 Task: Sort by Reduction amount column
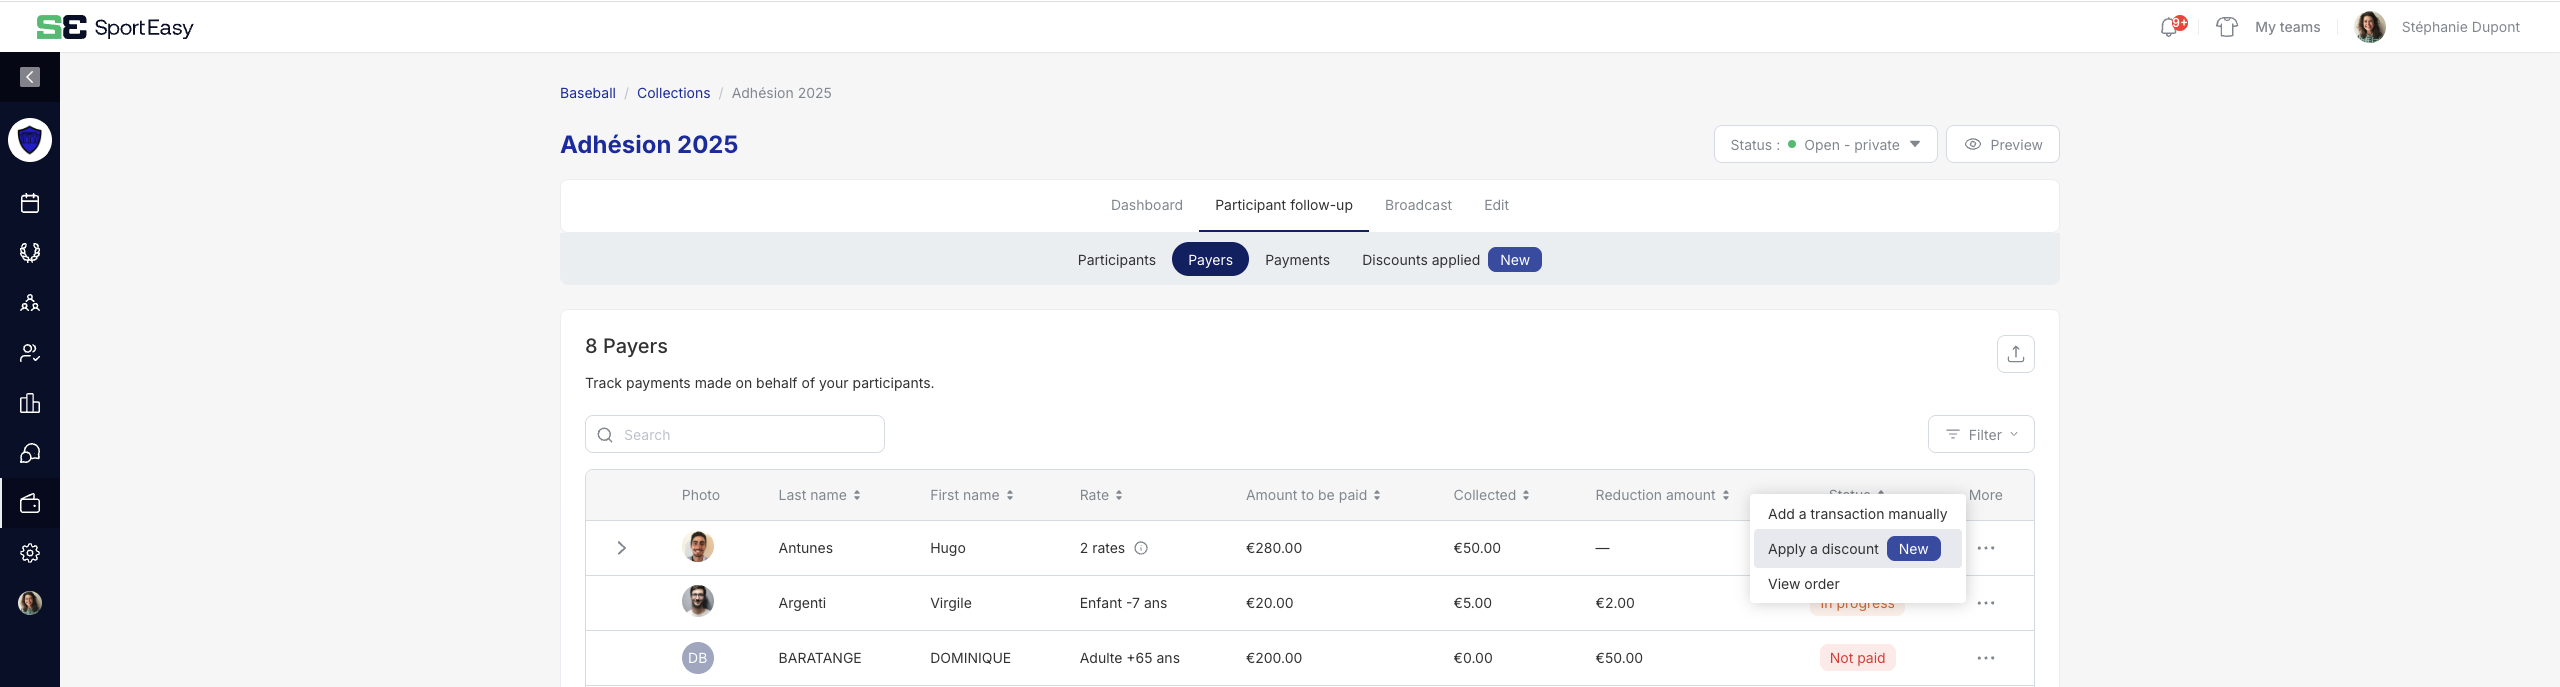click(x=1661, y=495)
